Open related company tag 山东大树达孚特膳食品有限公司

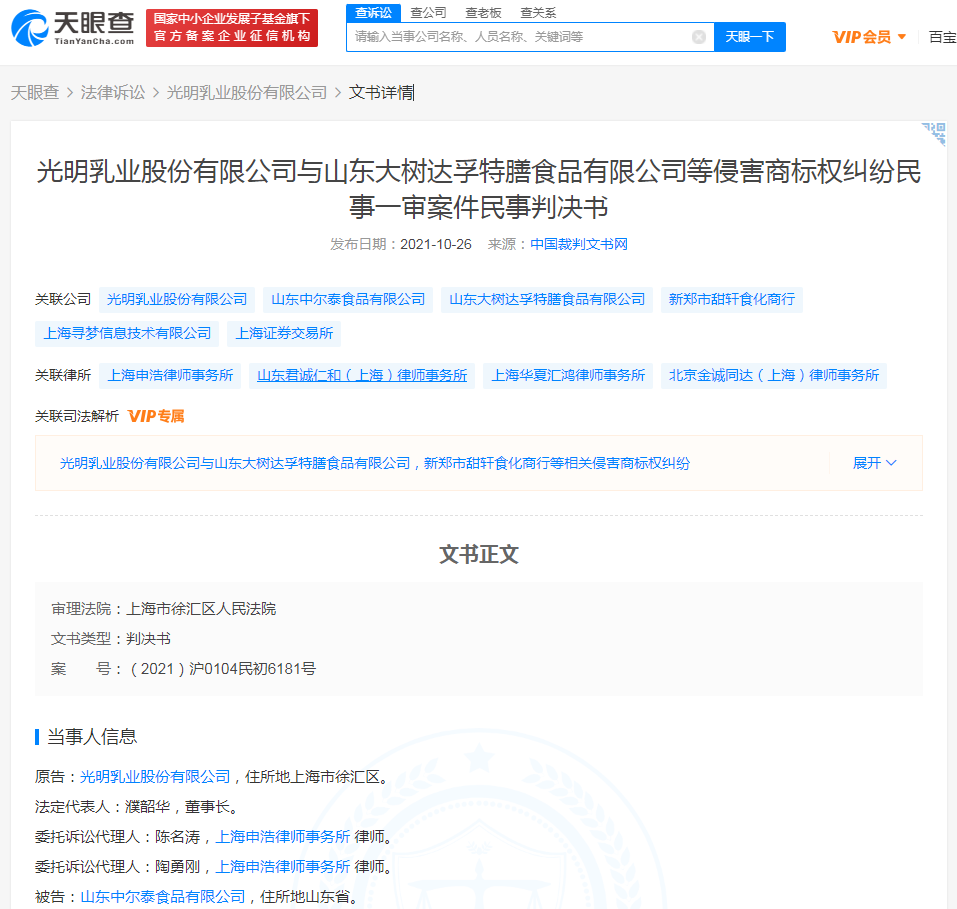547,300
